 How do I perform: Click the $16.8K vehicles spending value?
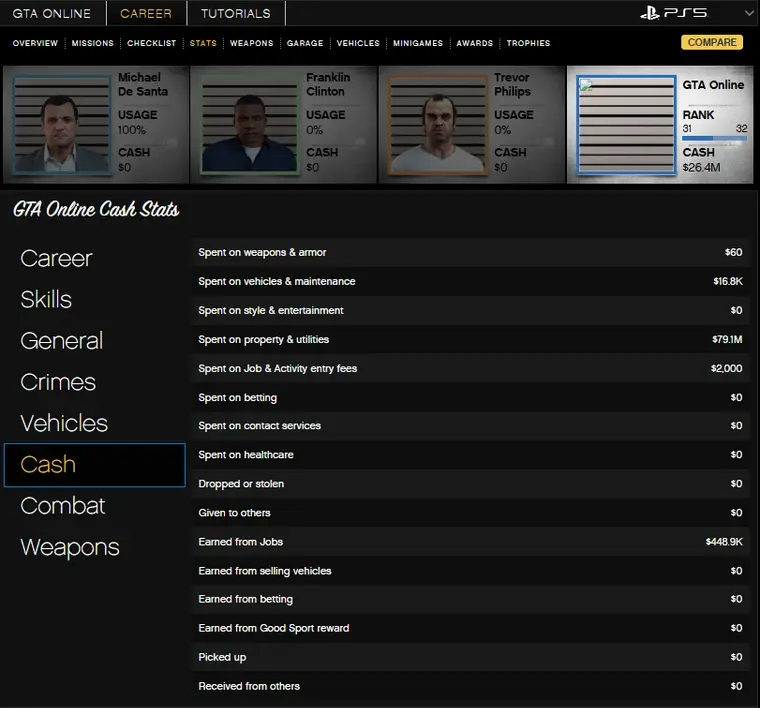(728, 282)
